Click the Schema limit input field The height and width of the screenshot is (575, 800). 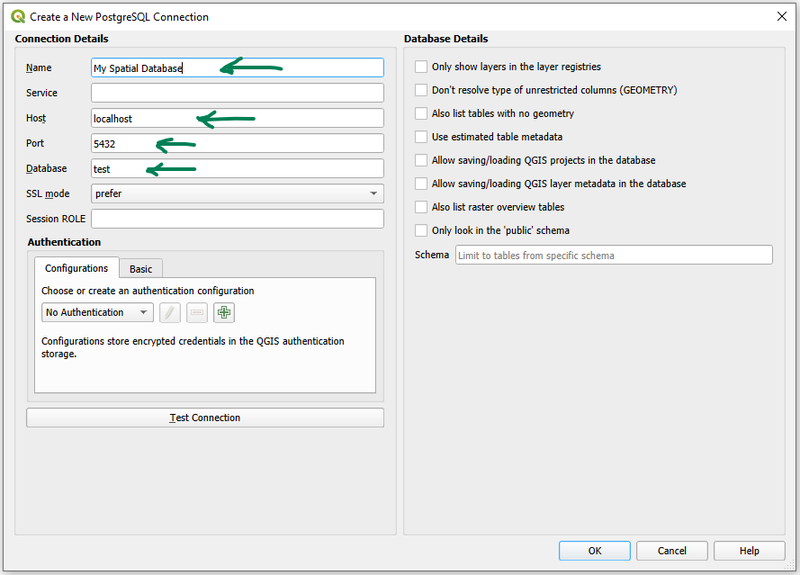point(614,255)
